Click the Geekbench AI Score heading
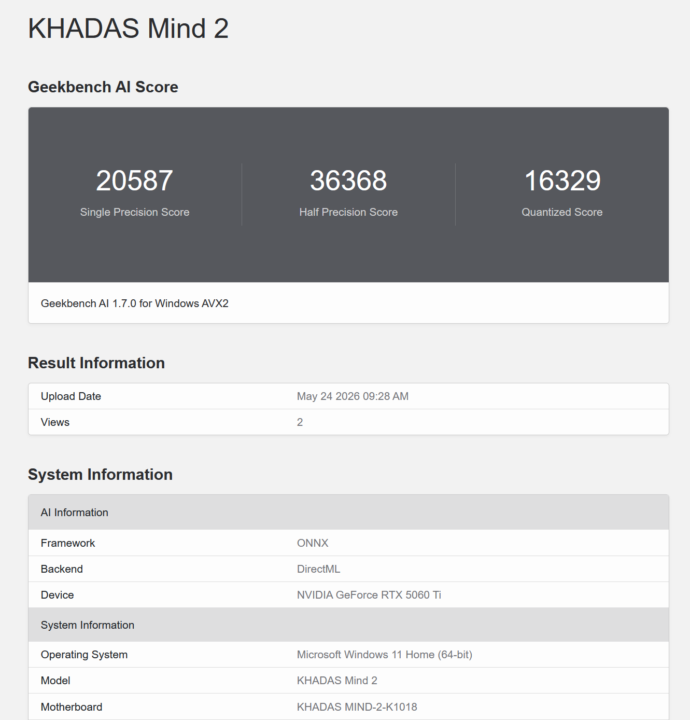This screenshot has height=720, width=690. (x=103, y=87)
